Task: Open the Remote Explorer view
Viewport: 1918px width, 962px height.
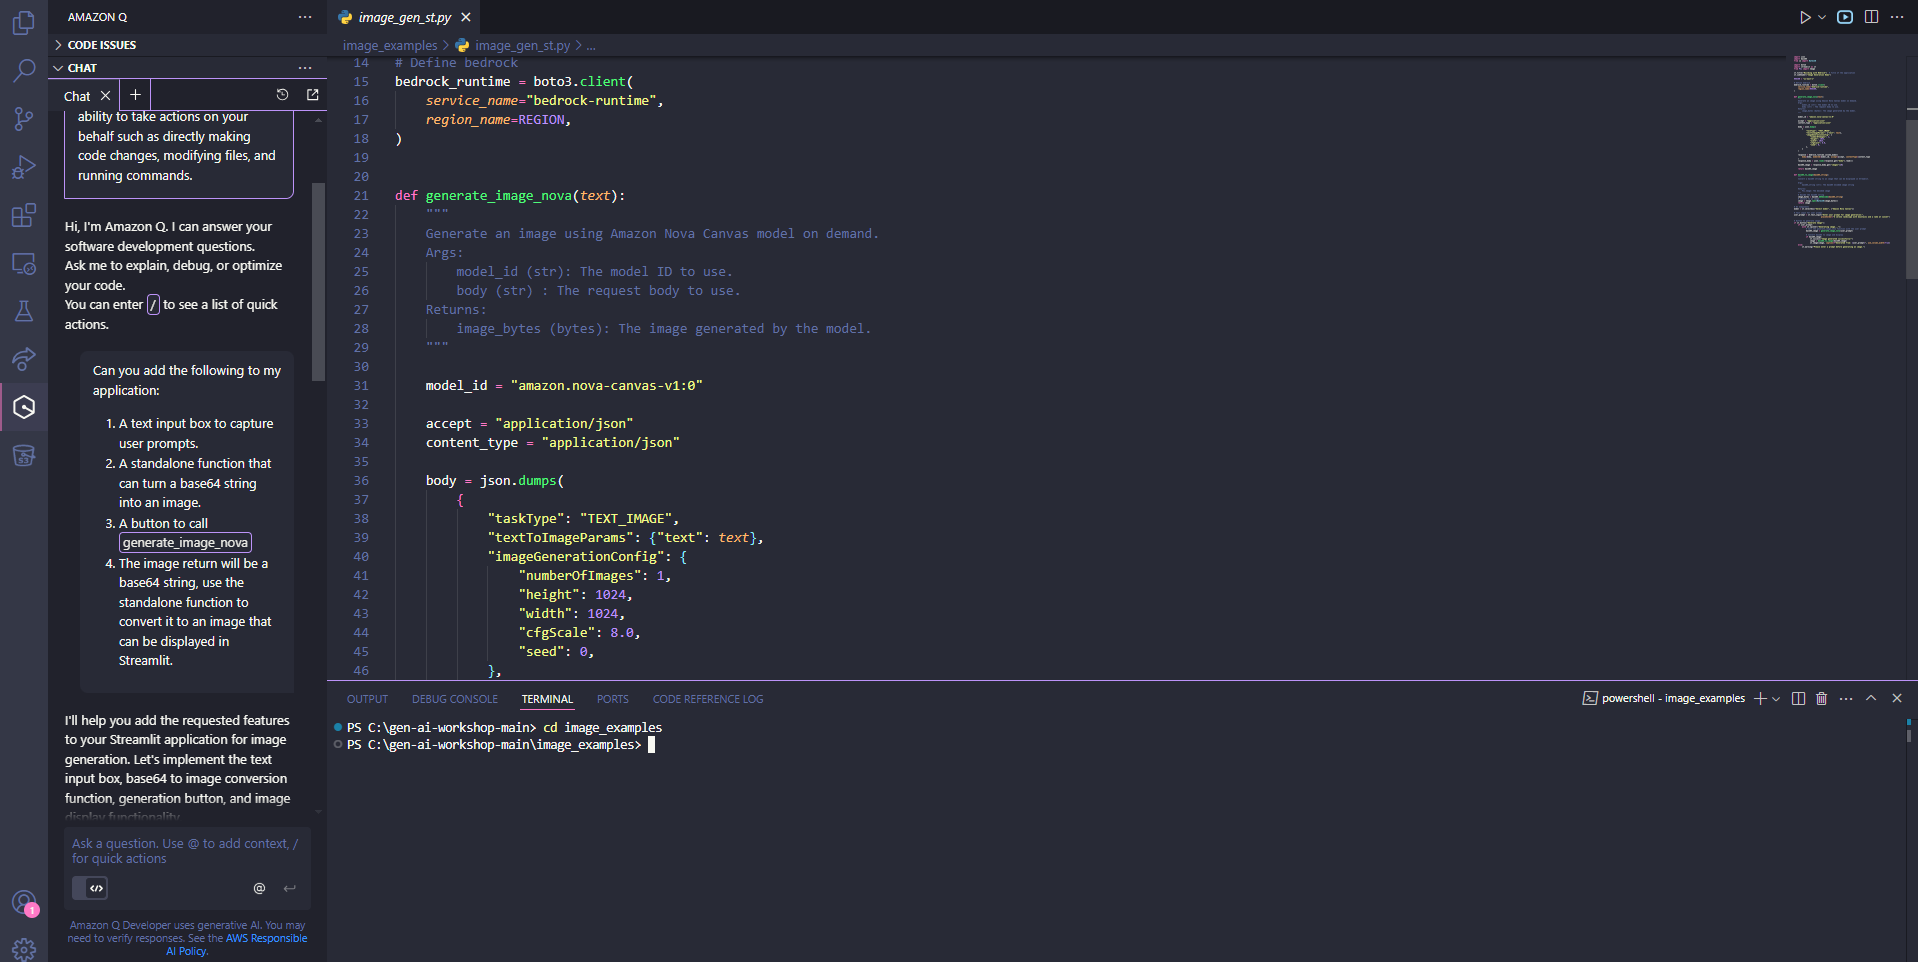Action: click(24, 263)
